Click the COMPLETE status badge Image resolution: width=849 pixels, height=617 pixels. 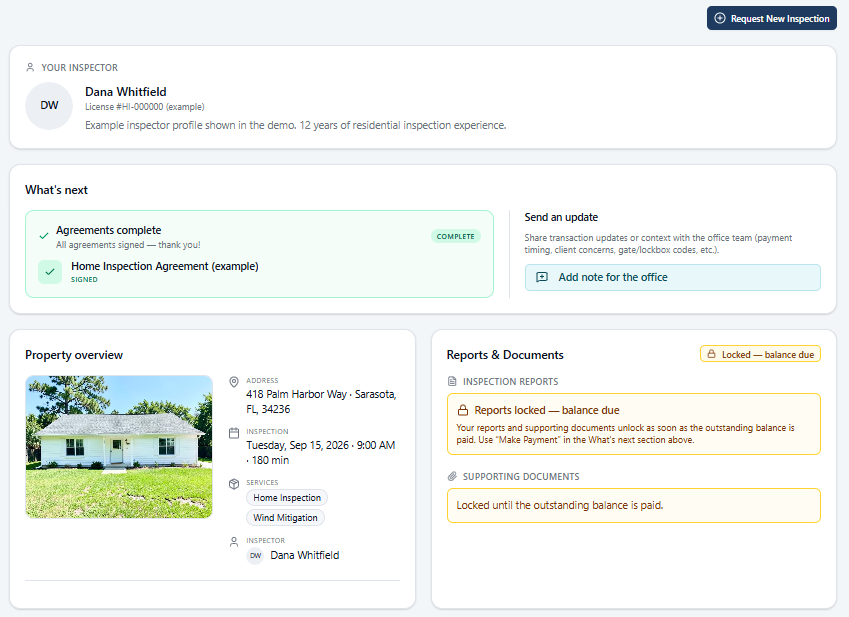455,237
